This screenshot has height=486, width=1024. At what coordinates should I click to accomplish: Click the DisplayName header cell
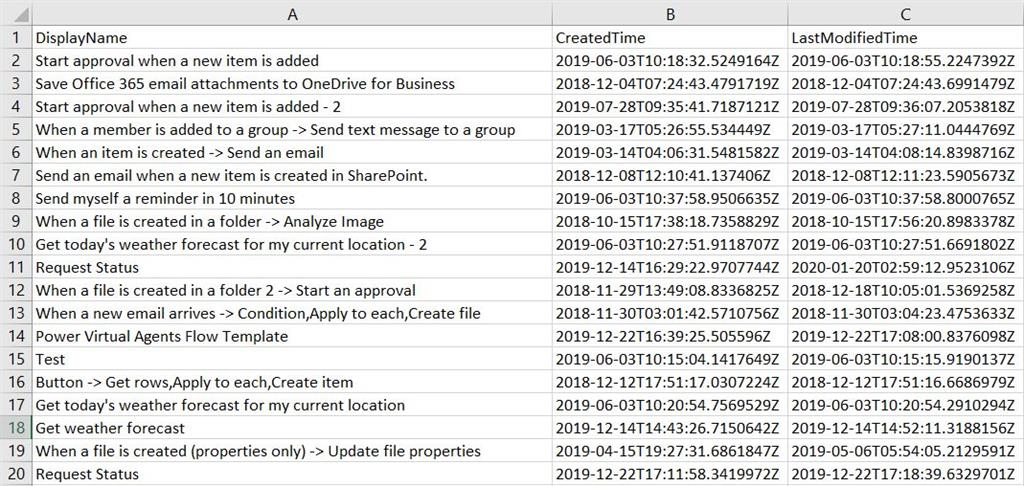click(292, 38)
